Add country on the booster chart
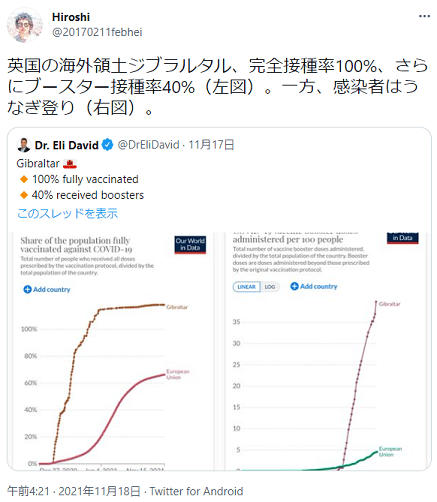Screen dimensions: 437x502 pos(314,286)
